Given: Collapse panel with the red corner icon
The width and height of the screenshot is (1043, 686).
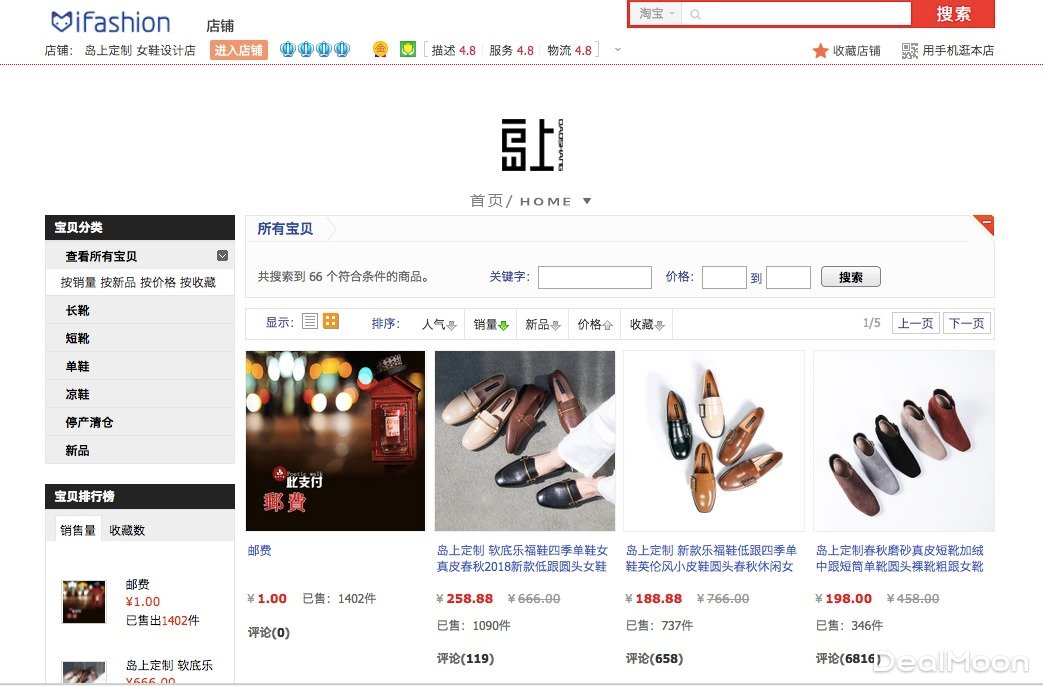Looking at the screenshot, I should [985, 224].
